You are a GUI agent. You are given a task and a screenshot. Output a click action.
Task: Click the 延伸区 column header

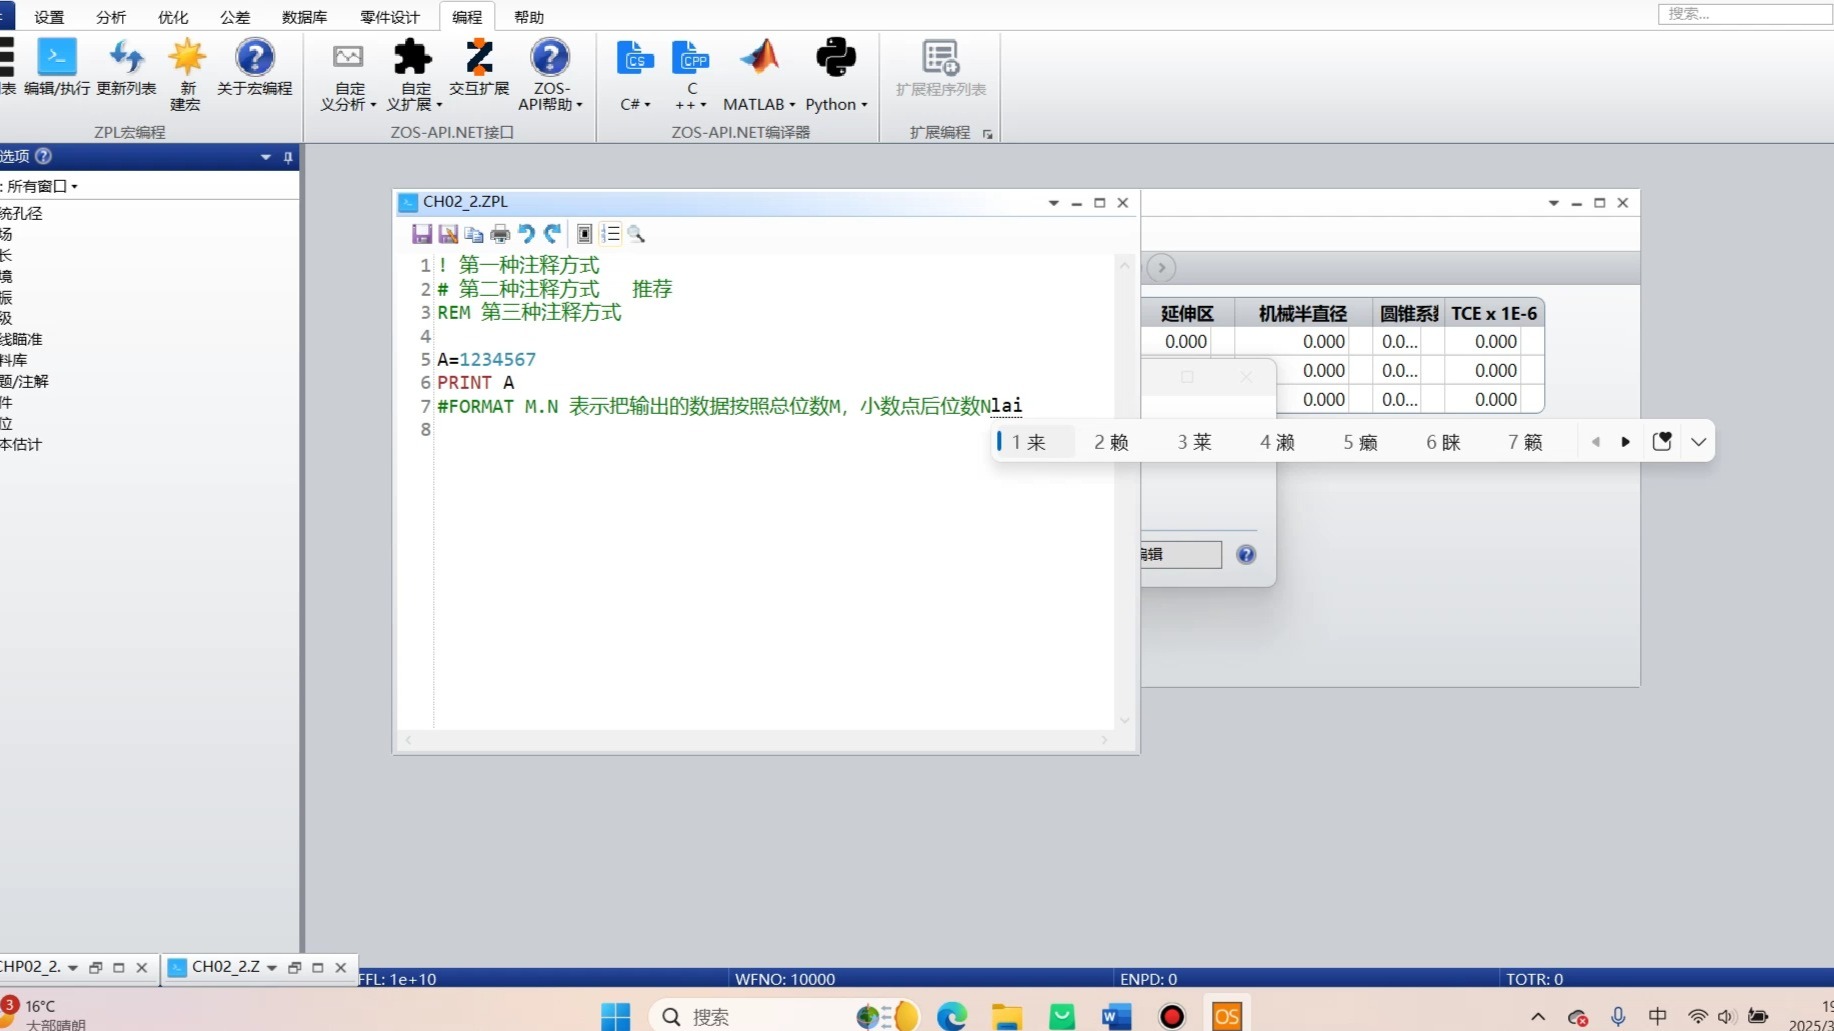(1187, 313)
